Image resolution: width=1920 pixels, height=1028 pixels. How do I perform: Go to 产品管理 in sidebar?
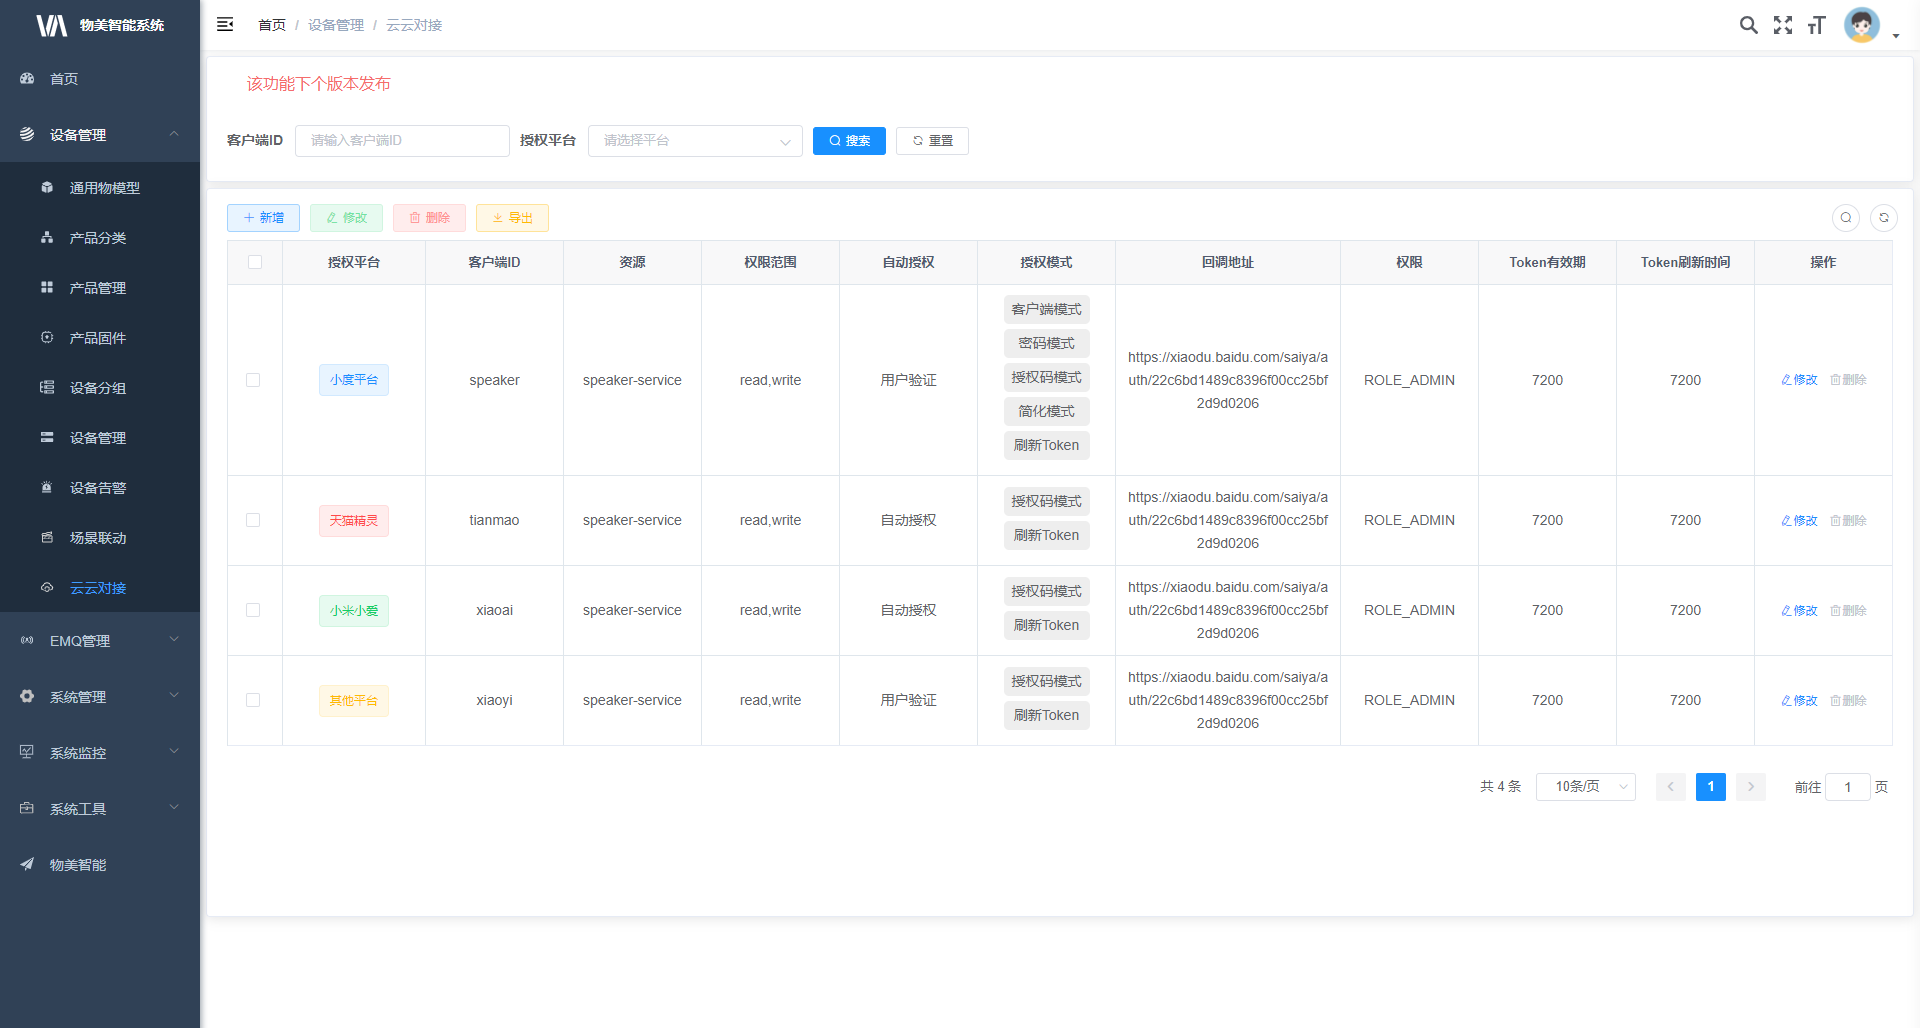(x=98, y=288)
